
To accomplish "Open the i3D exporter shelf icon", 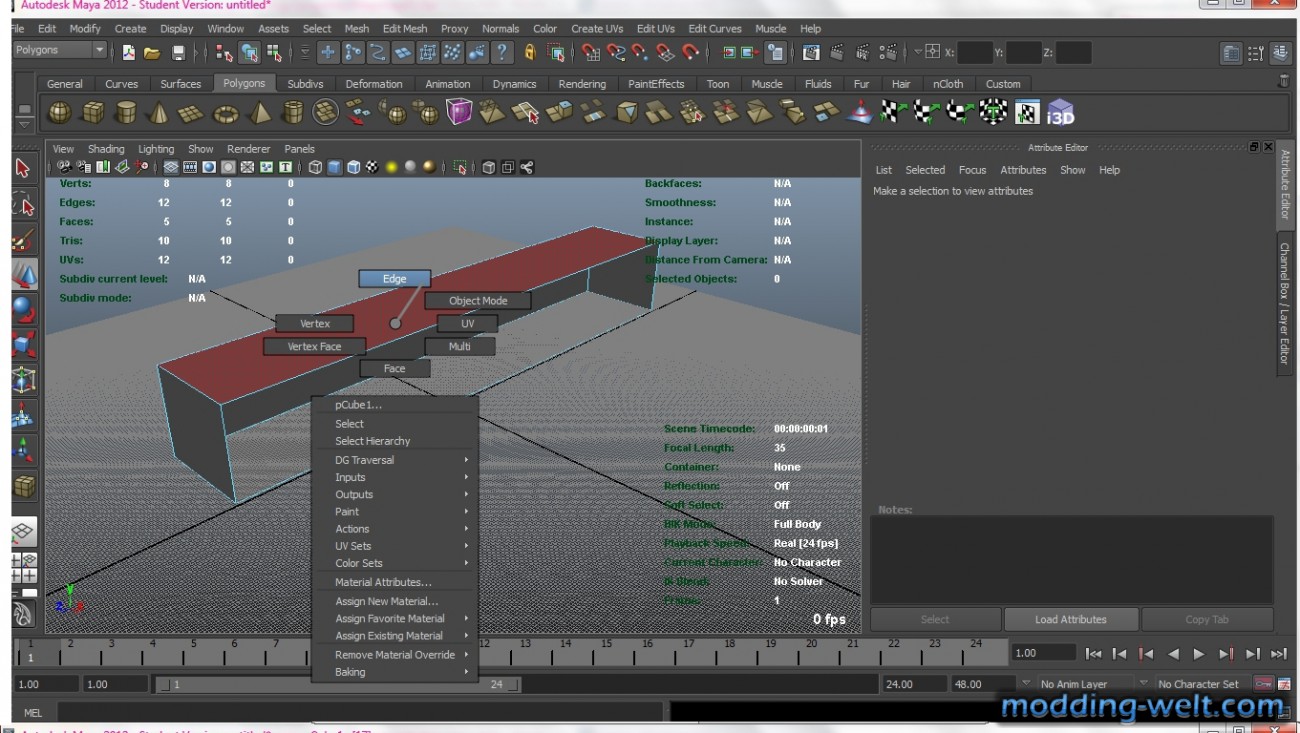I will tap(1060, 112).
